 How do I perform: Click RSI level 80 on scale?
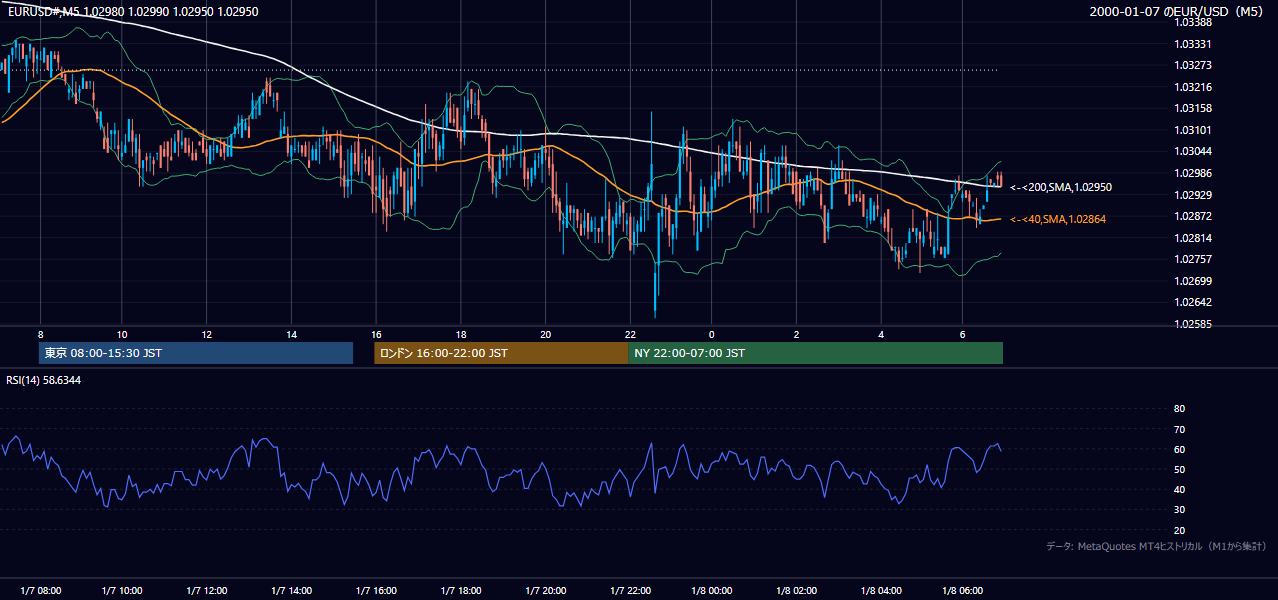1179,409
